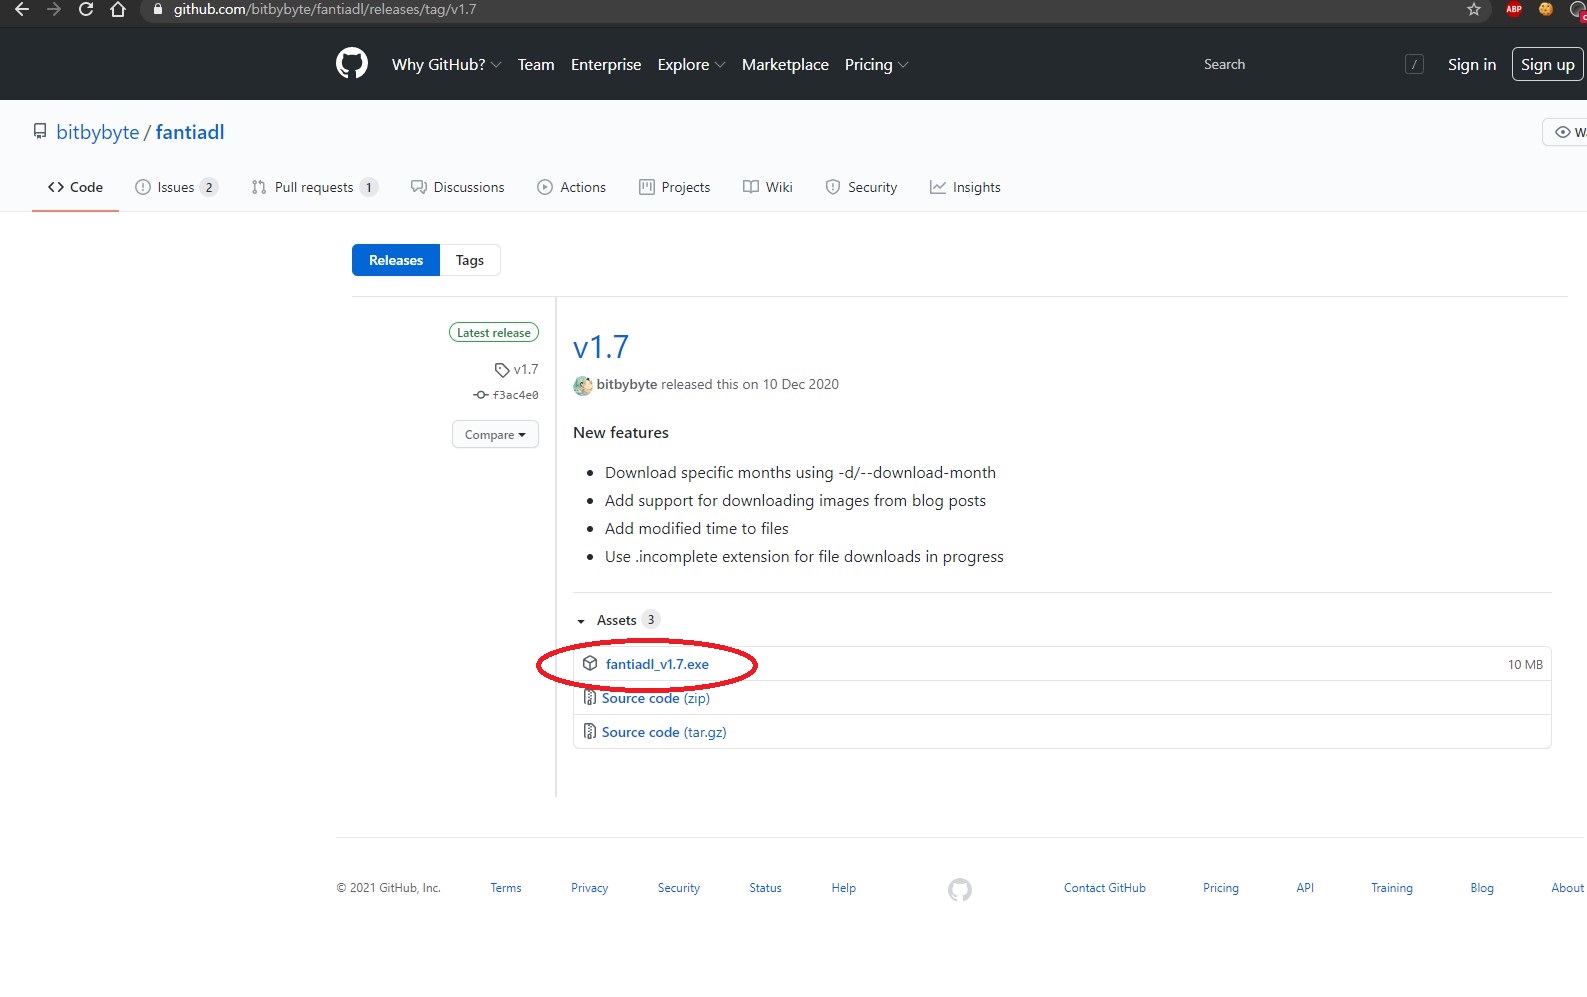Click the v1.7 tag icon label

pos(516,369)
